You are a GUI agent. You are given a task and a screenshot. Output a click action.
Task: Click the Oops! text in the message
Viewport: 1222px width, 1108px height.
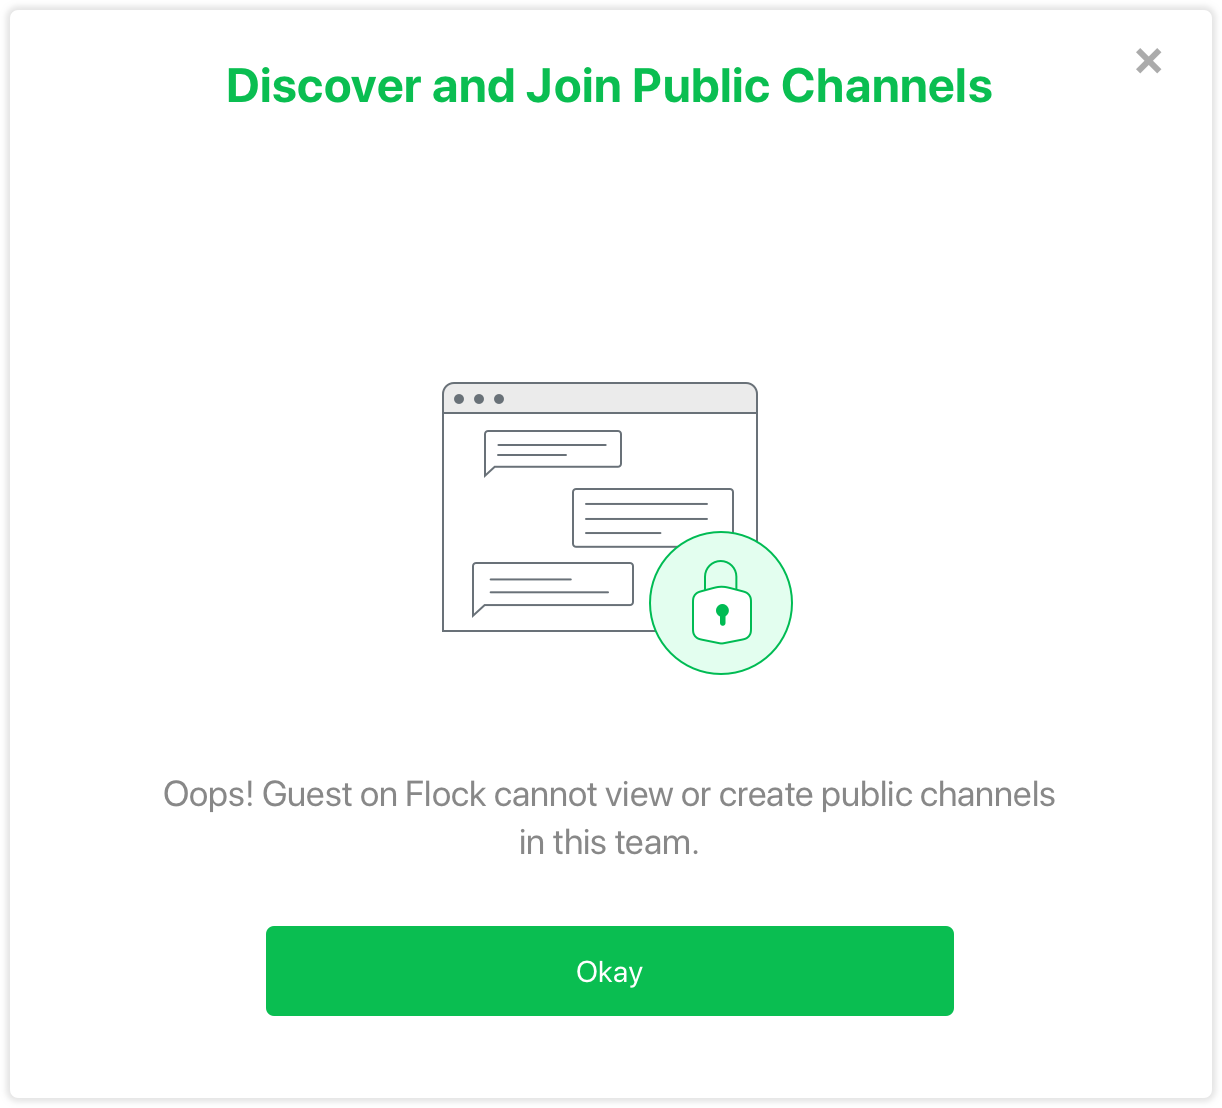click(x=208, y=795)
